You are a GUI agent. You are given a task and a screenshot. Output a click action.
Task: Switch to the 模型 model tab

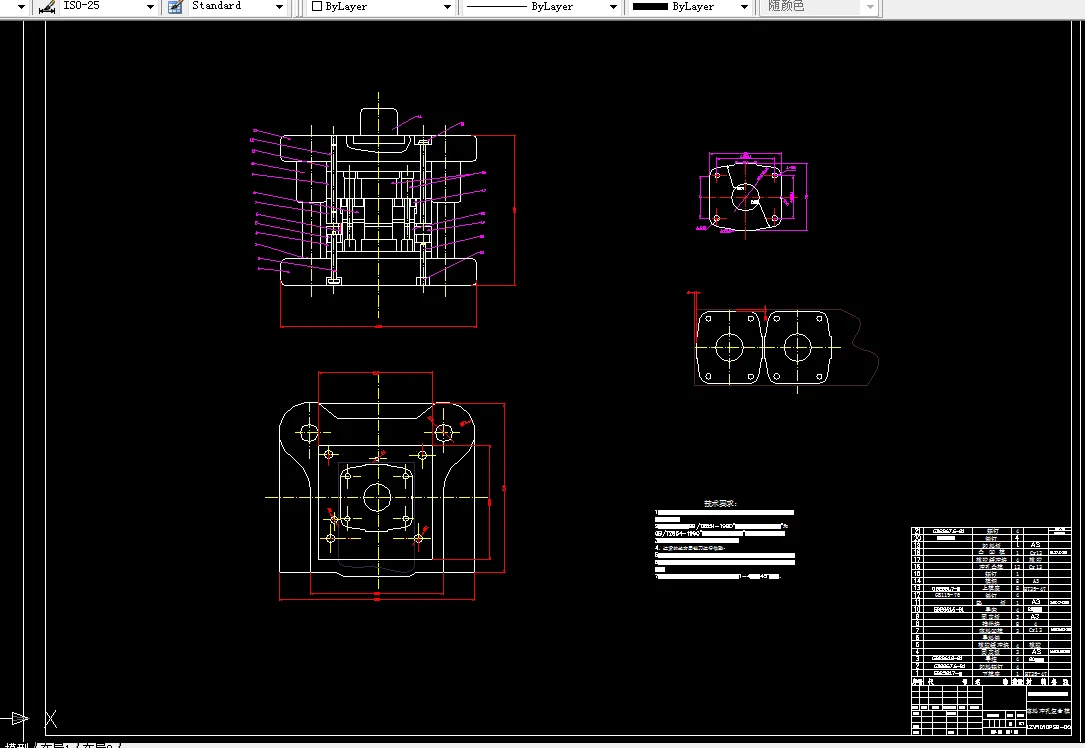coord(17,745)
